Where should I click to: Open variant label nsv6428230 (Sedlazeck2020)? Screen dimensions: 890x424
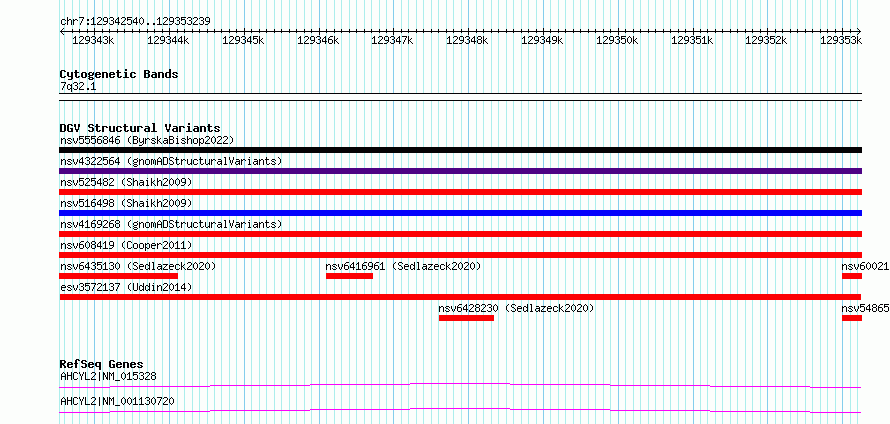tap(516, 308)
